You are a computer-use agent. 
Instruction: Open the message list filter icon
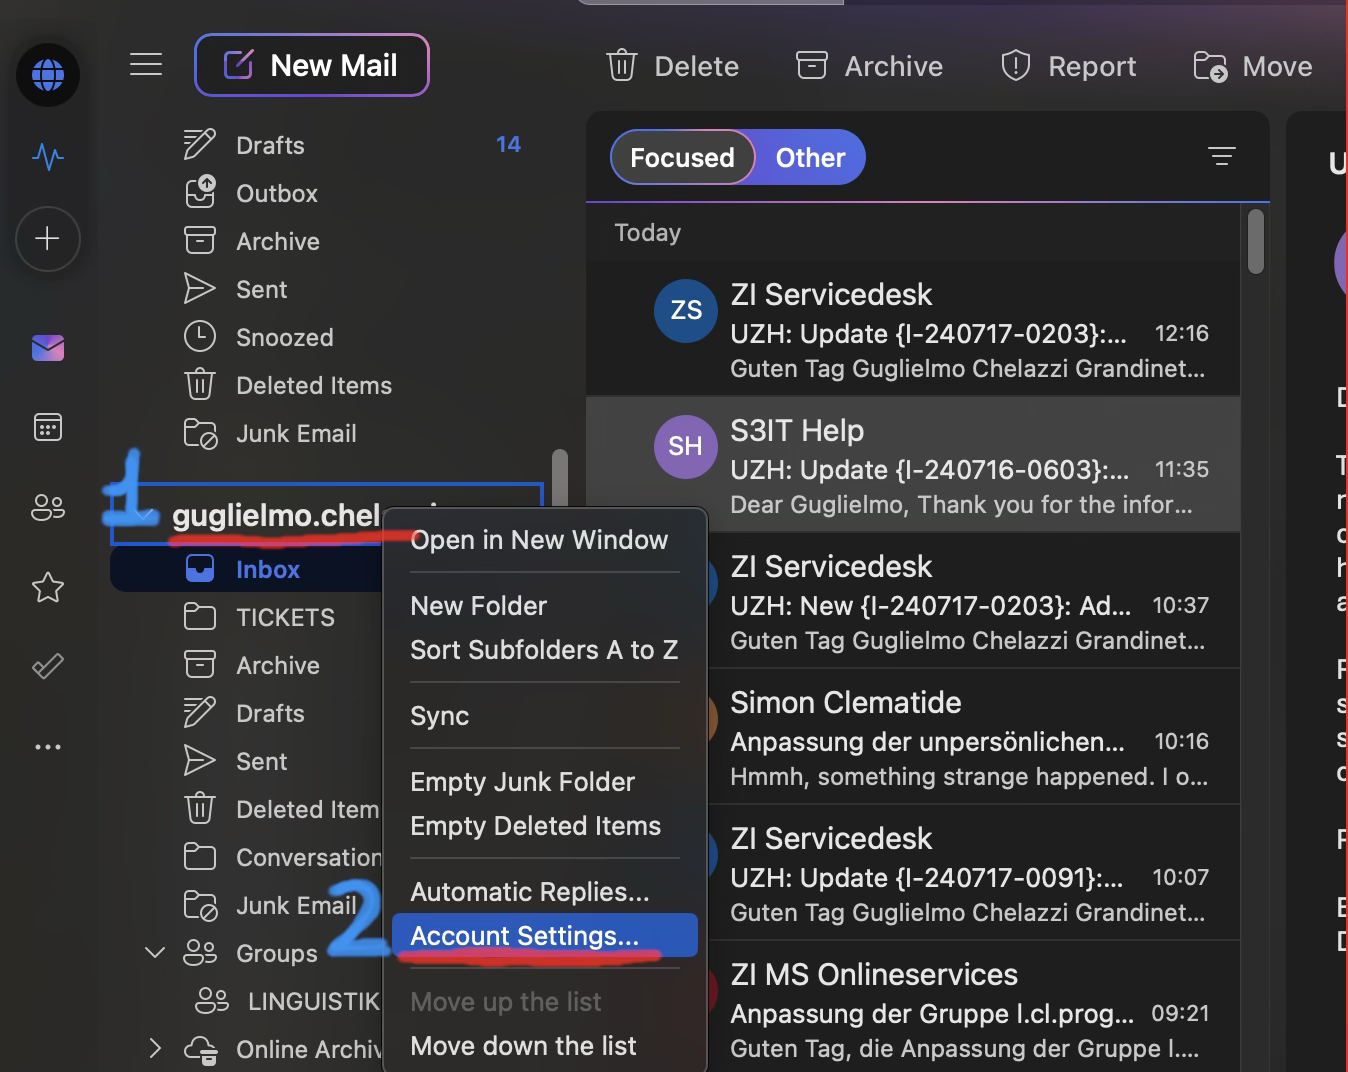point(1222,157)
